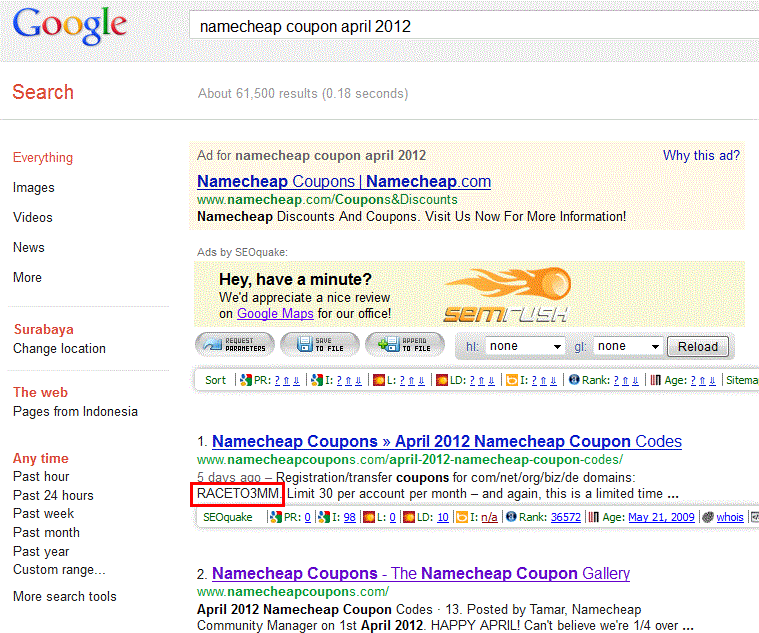The image size is (759, 633).
Task: Click Bing index icon in Sort bar
Action: coord(512,380)
